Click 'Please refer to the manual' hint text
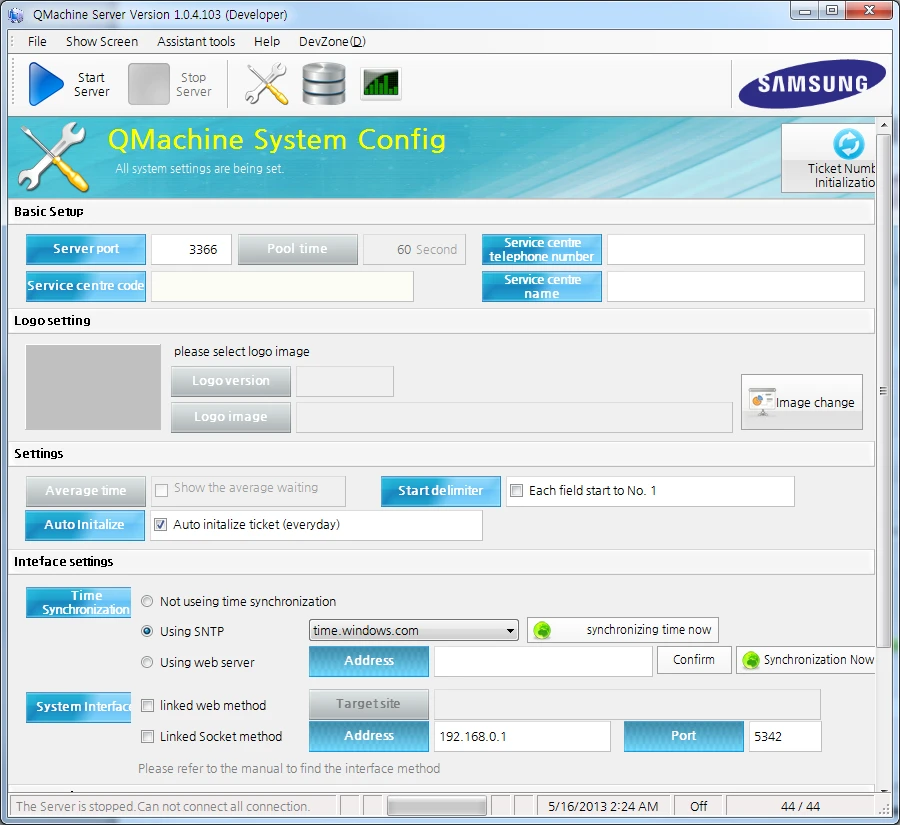Screen dimensions: 900x825 pos(289,768)
